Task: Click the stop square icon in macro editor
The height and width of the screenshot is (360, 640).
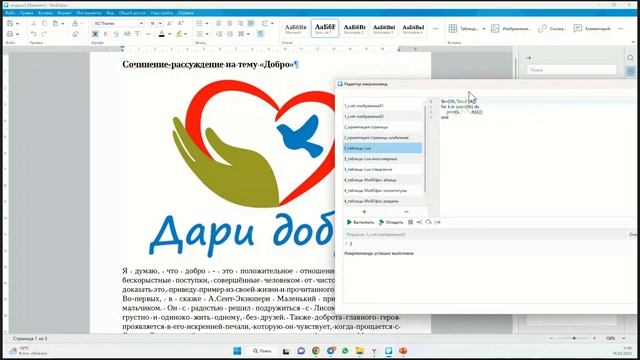Action: [x=411, y=222]
